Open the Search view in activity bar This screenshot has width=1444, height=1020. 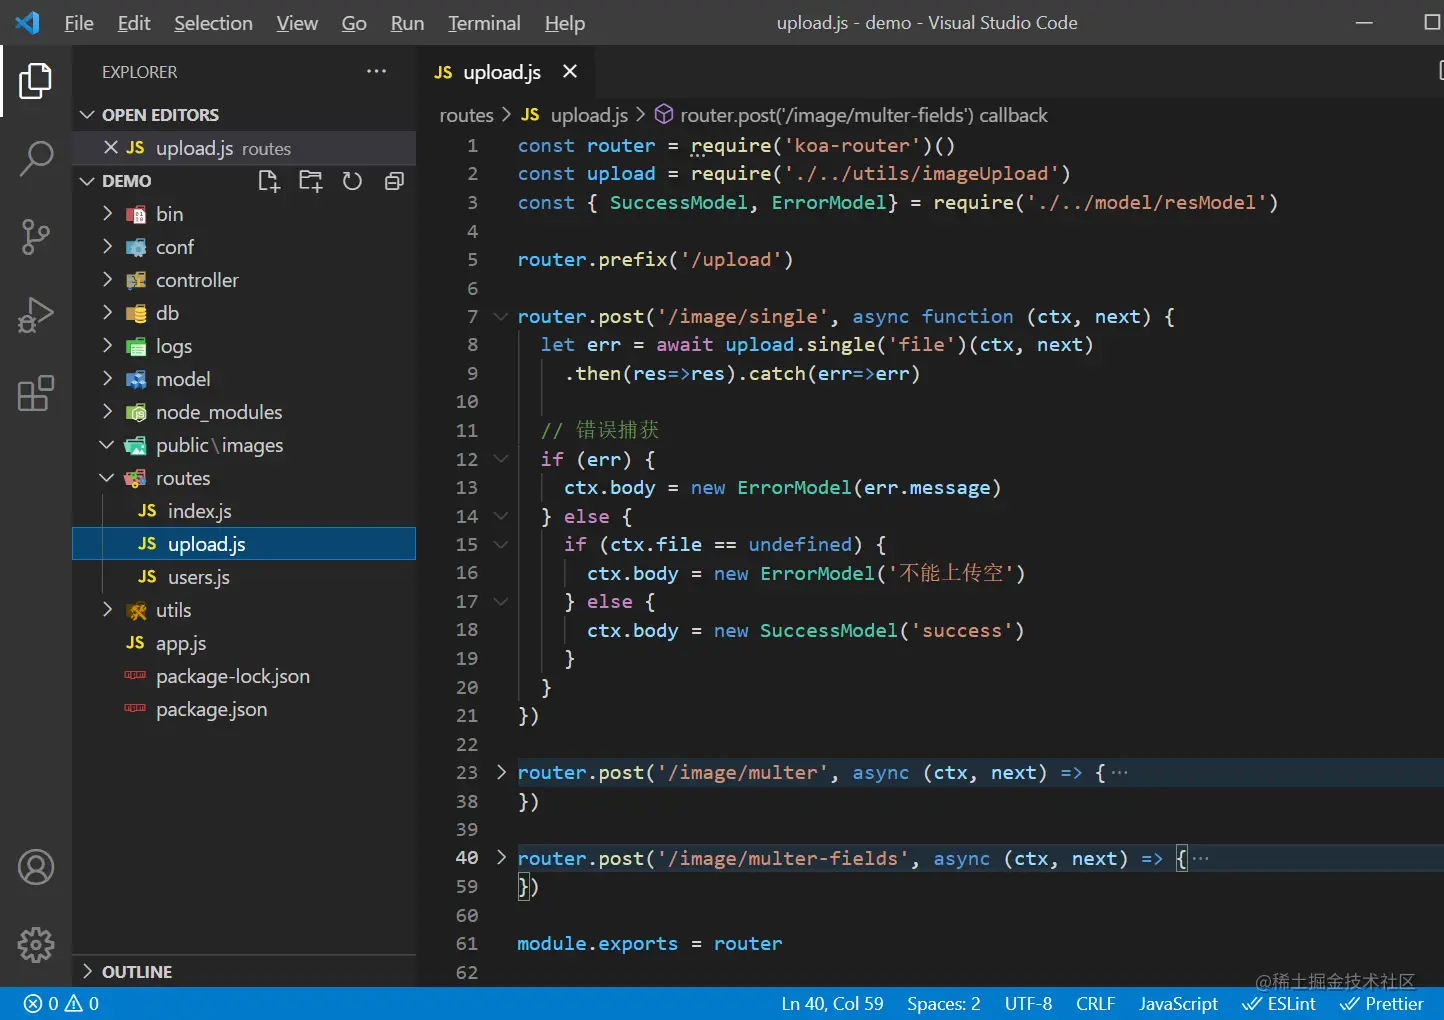tap(36, 158)
